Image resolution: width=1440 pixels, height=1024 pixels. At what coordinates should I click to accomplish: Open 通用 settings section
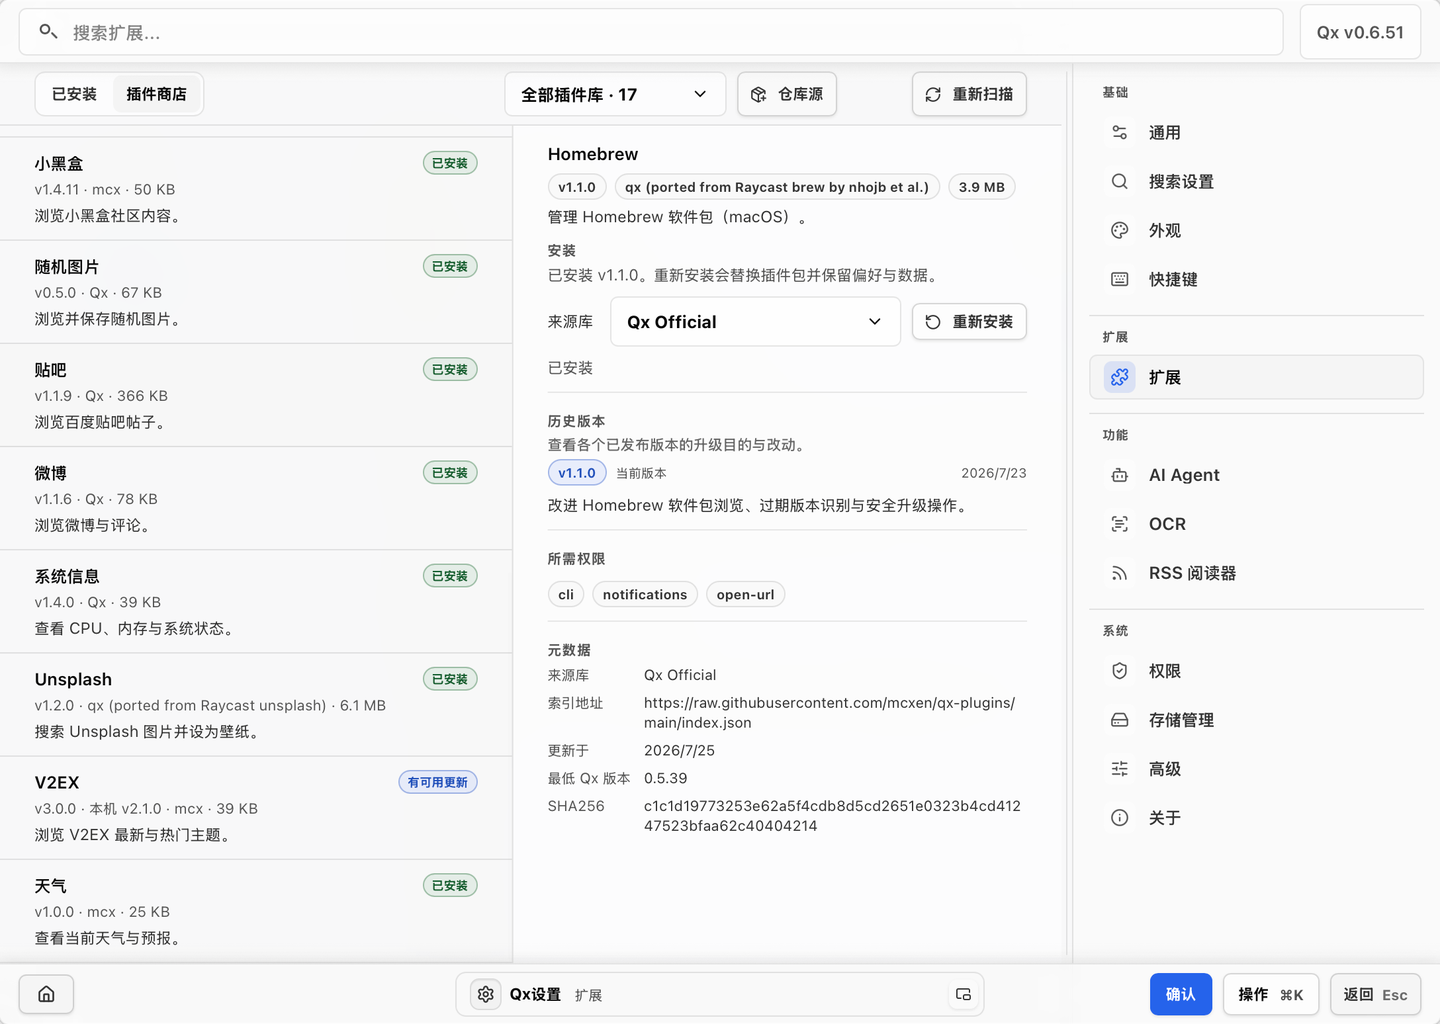(1256, 133)
